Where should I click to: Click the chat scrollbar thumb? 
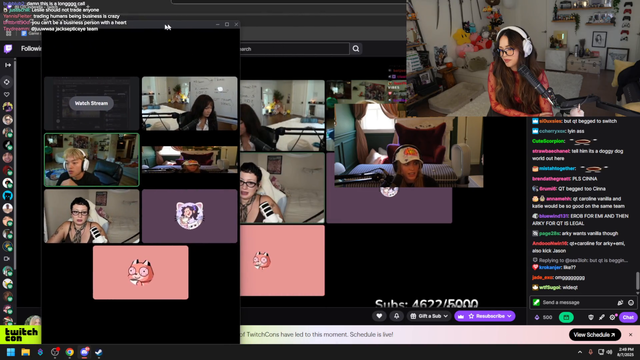coord(638,281)
